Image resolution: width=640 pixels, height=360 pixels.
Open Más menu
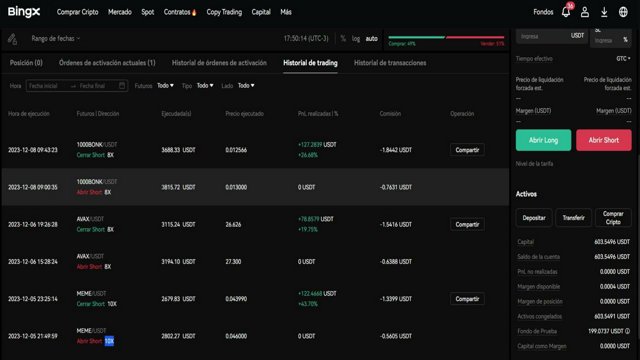coord(286,12)
